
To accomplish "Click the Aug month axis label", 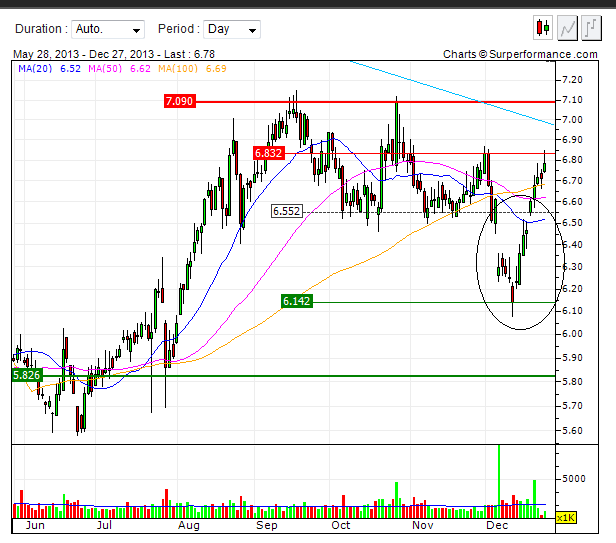I will 189,525.
